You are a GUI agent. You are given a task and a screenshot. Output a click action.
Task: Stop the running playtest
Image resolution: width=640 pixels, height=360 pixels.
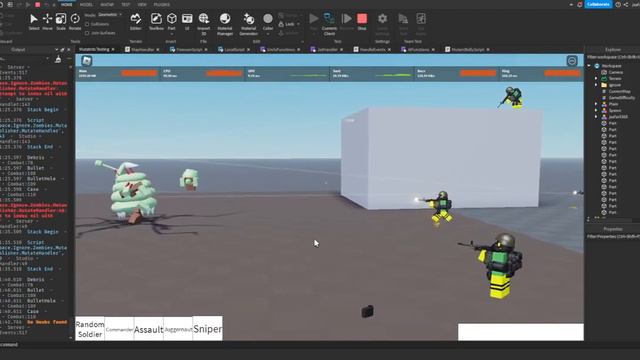point(362,22)
